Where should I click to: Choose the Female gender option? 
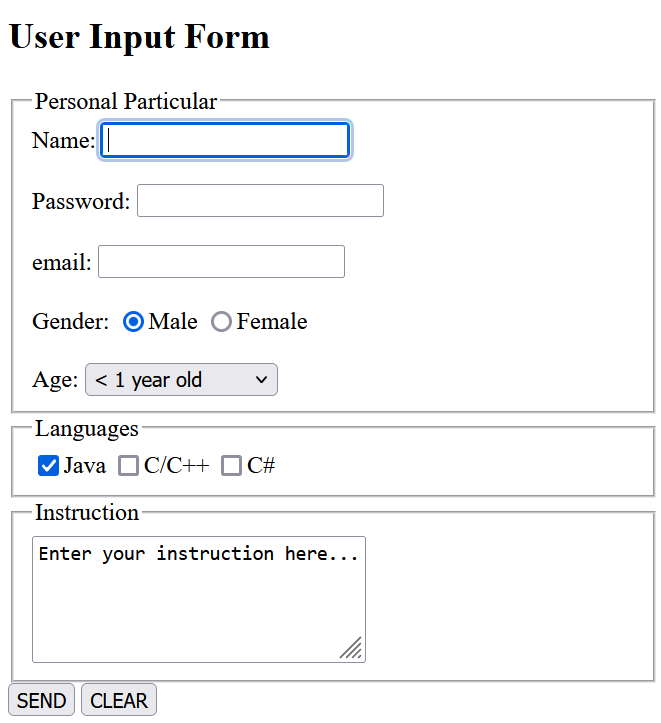pyautogui.click(x=222, y=322)
